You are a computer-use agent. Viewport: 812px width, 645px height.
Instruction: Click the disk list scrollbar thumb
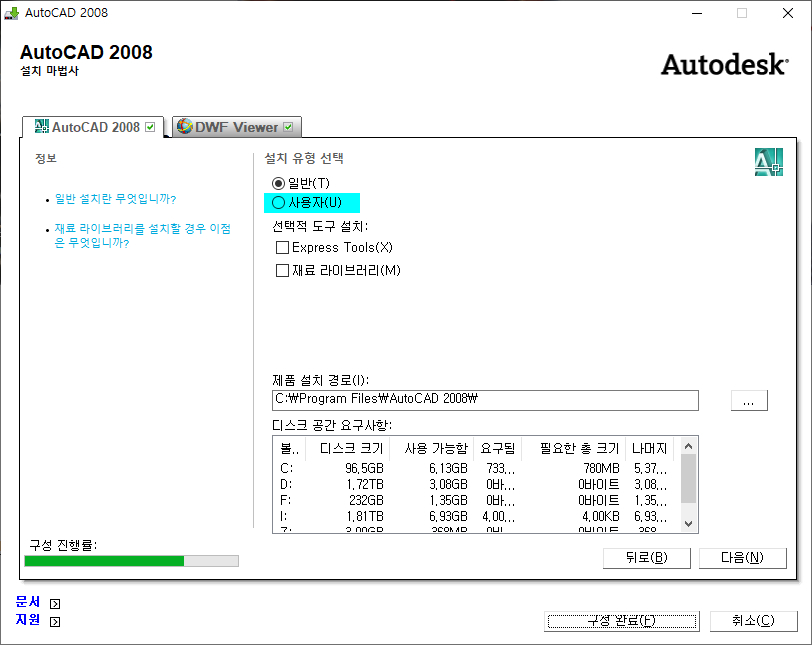[x=688, y=478]
